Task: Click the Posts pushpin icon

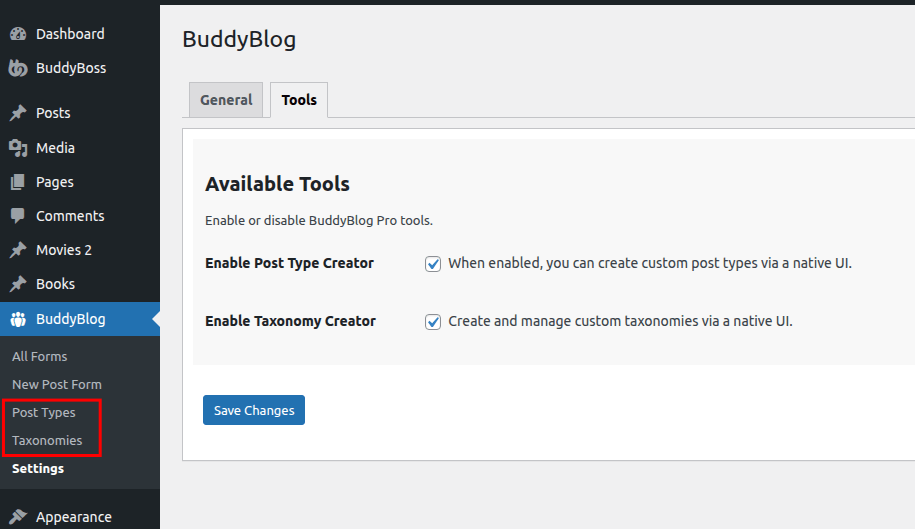Action: click(x=18, y=113)
